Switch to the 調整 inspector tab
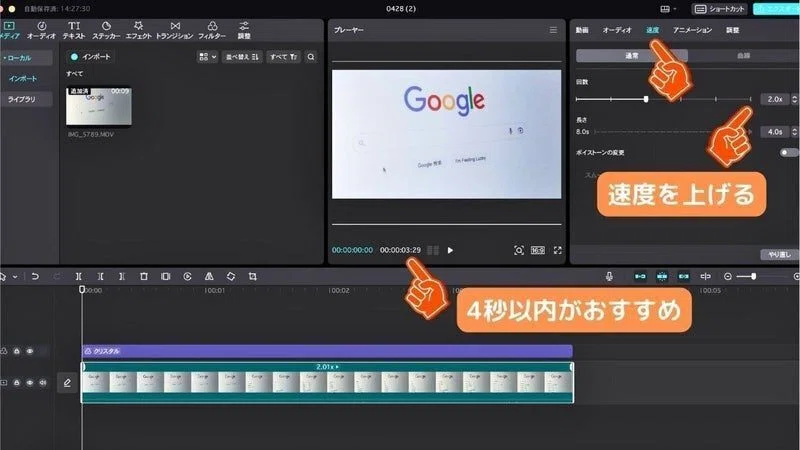Viewport: 800px width, 450px height. coord(733,30)
